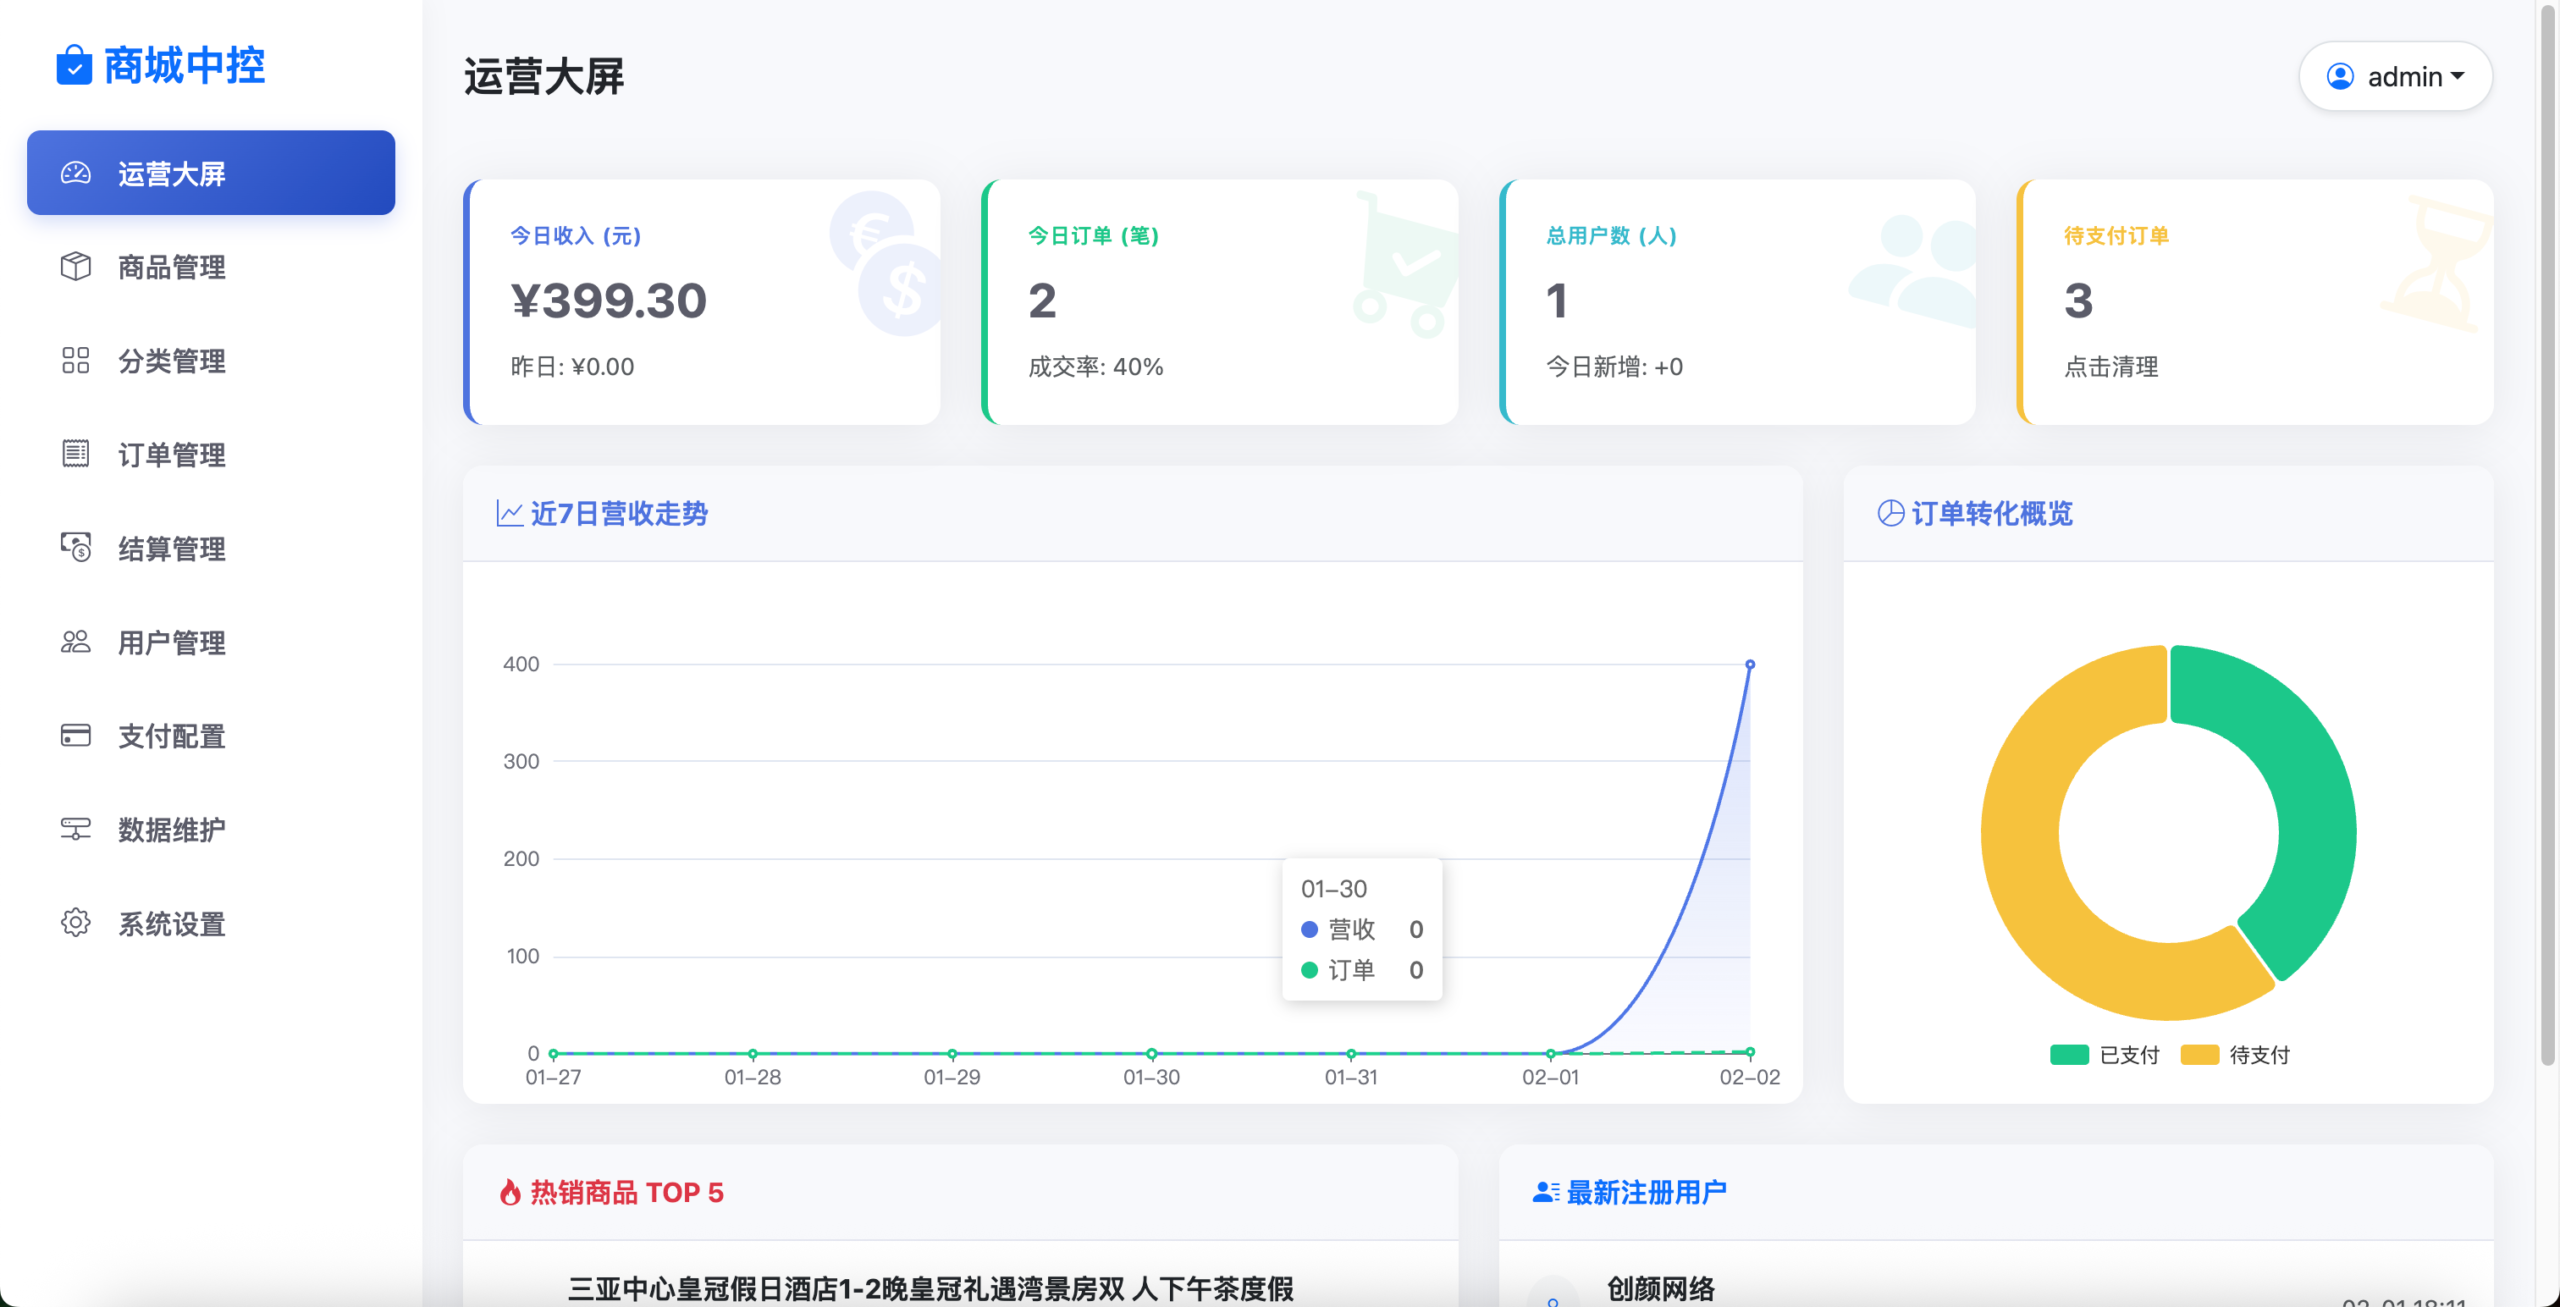Open the 热销商品 TOP 5 section header
The image size is (2560, 1307).
click(612, 1192)
